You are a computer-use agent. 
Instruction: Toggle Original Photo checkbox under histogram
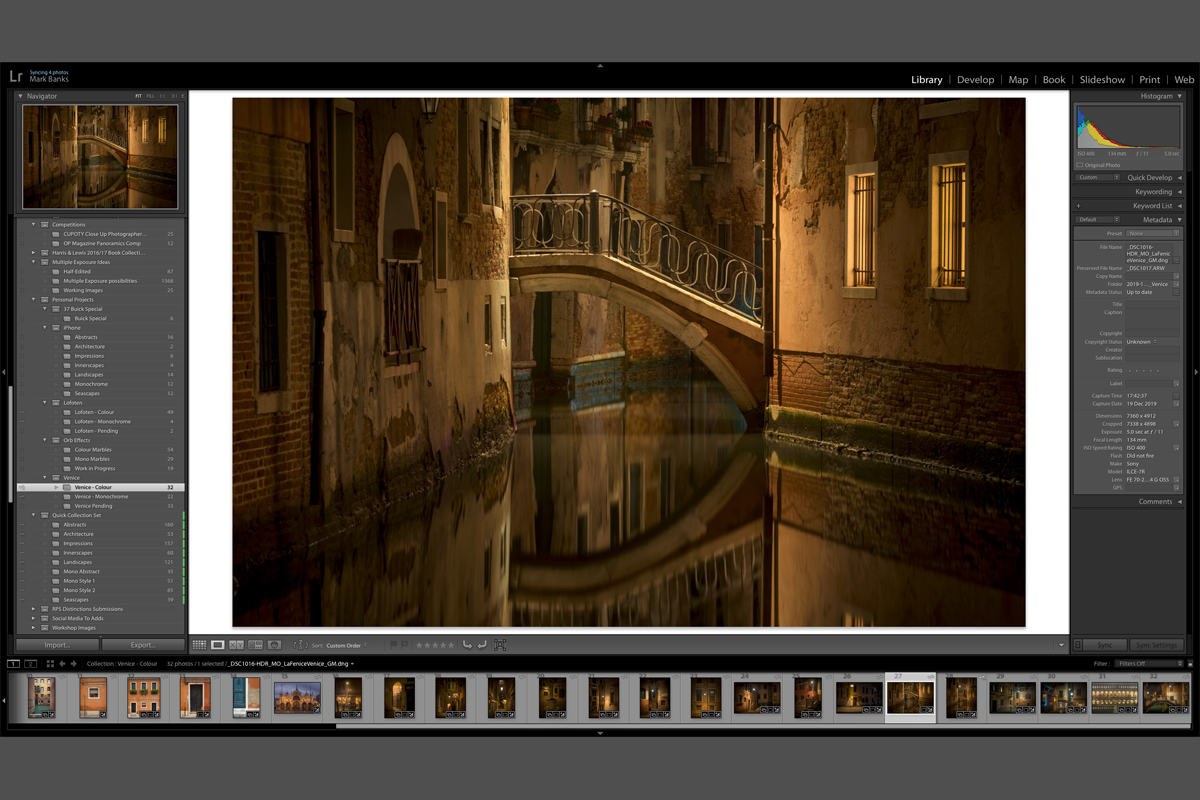1080,165
